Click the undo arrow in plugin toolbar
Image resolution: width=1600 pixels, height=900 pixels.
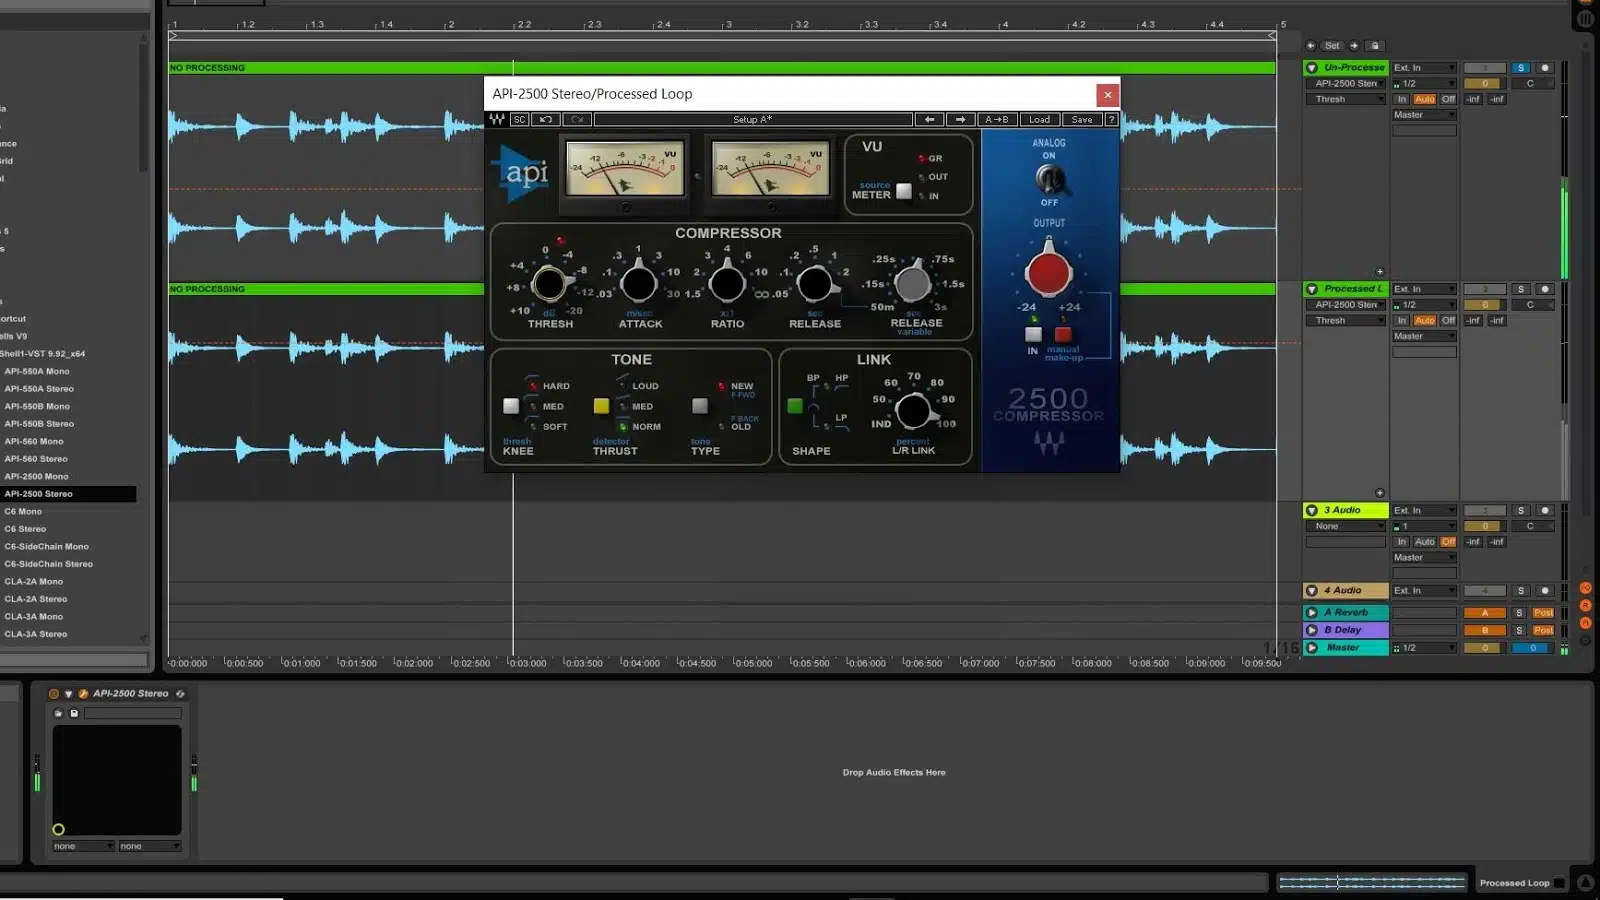546,119
